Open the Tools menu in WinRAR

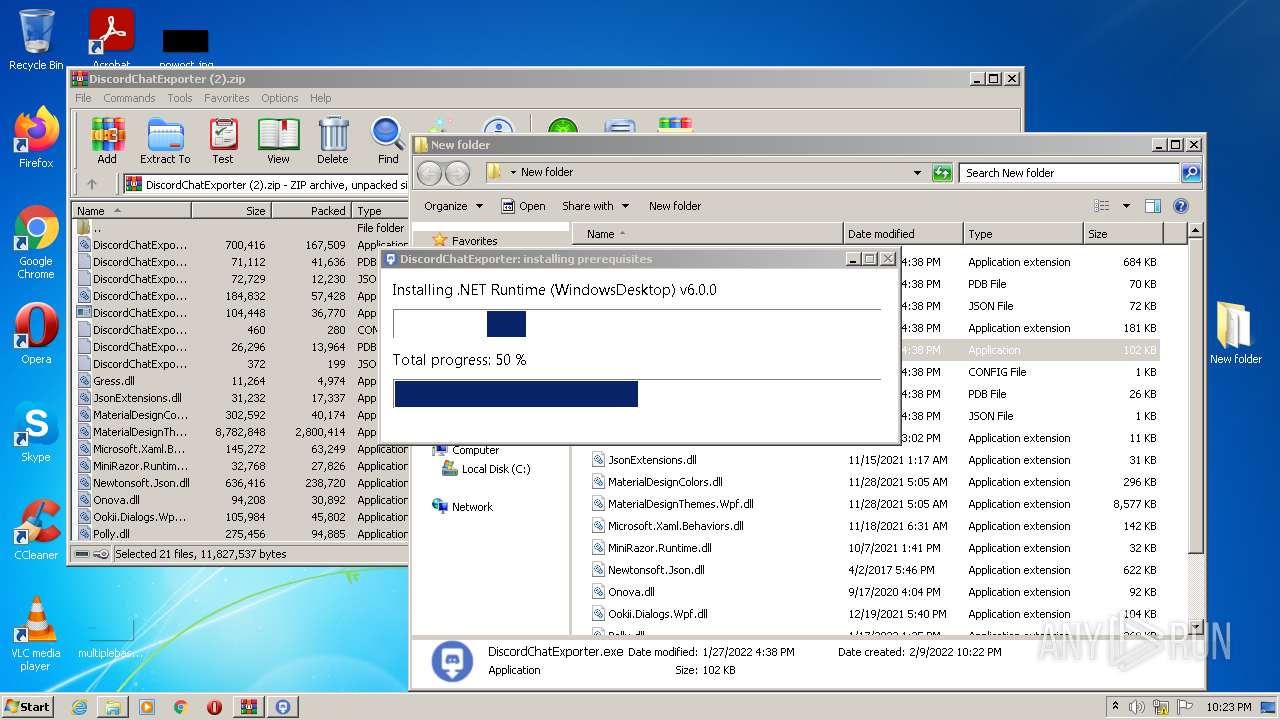click(180, 98)
